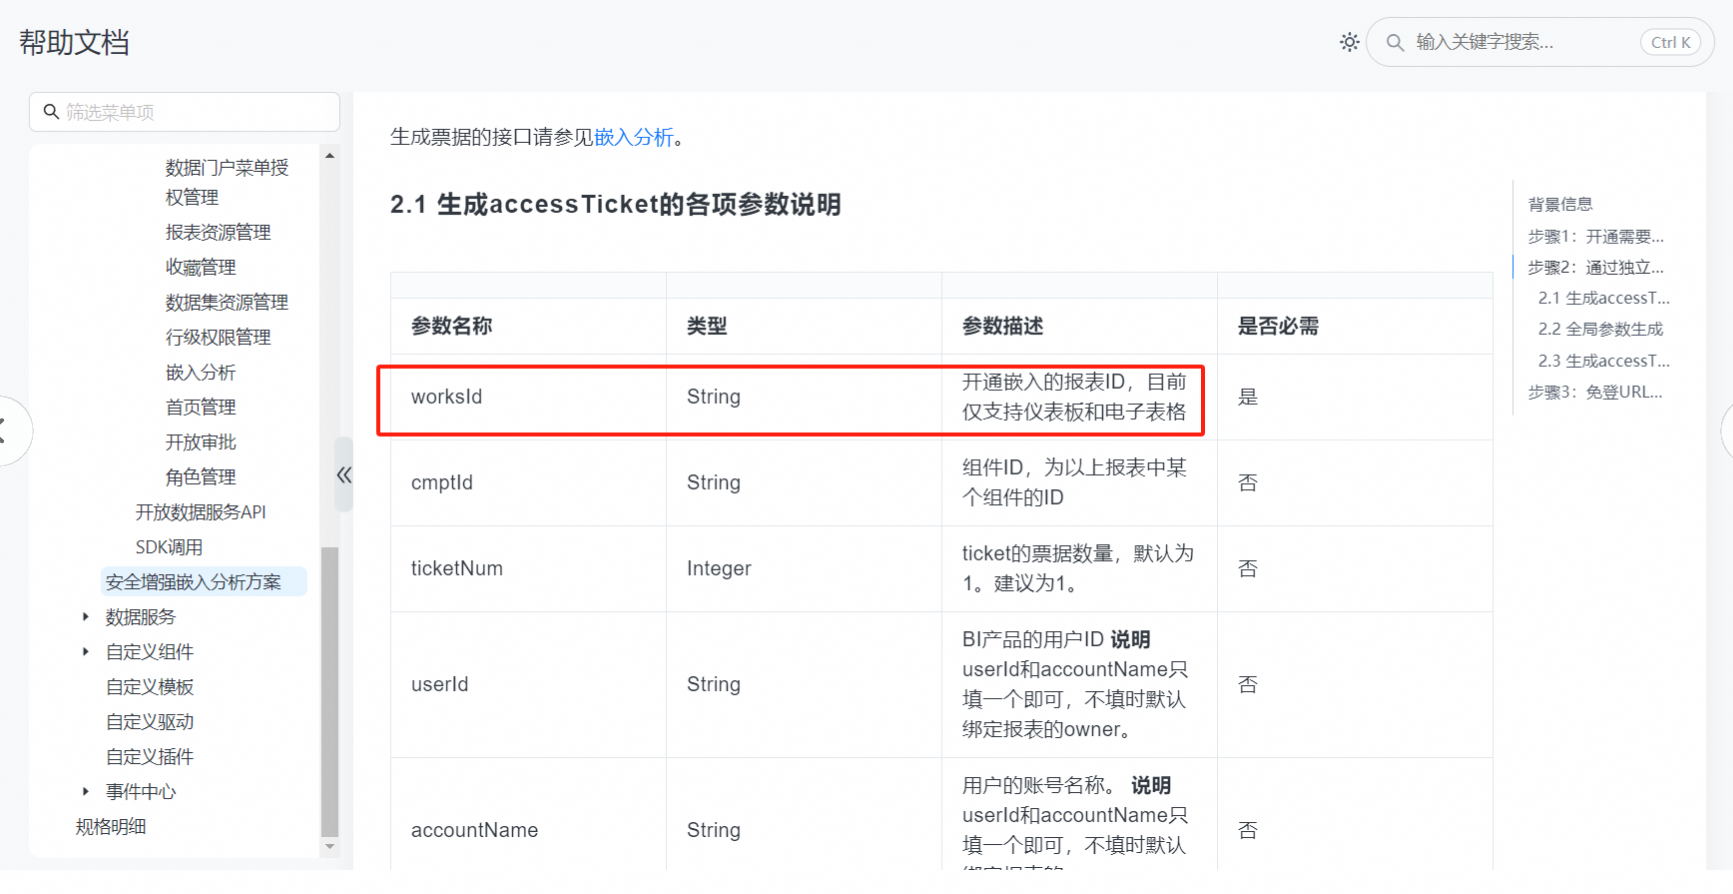Expand the 数据服务 tree node

coord(86,617)
